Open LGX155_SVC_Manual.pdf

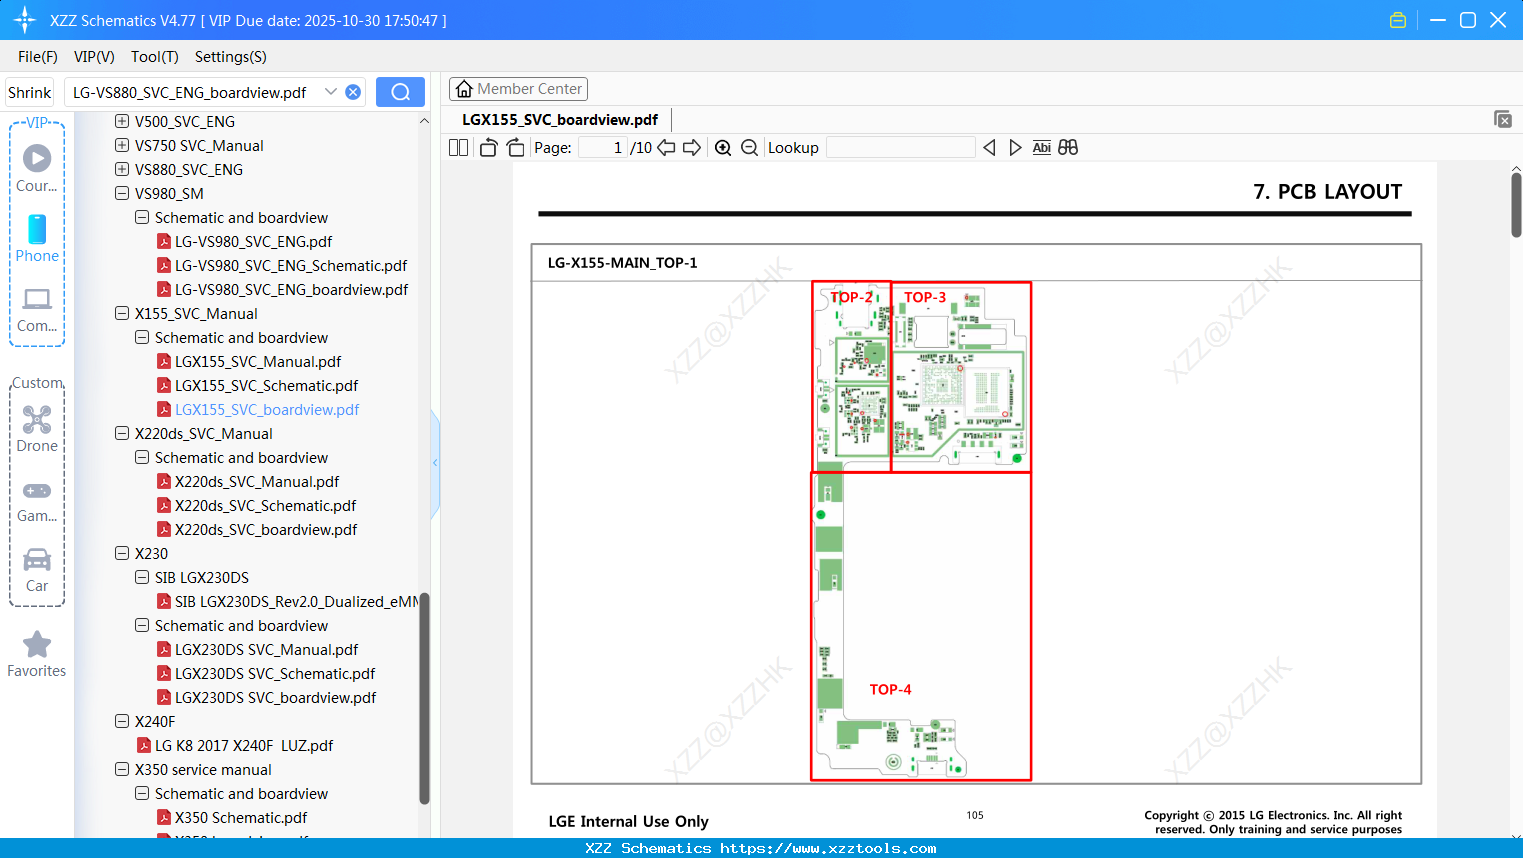258,361
